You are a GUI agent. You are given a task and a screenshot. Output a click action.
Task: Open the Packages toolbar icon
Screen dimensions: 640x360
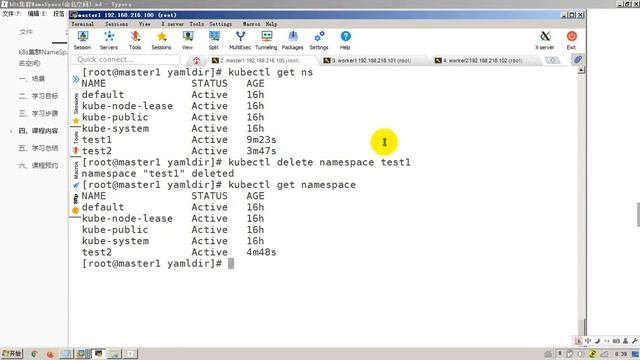tap(293, 40)
